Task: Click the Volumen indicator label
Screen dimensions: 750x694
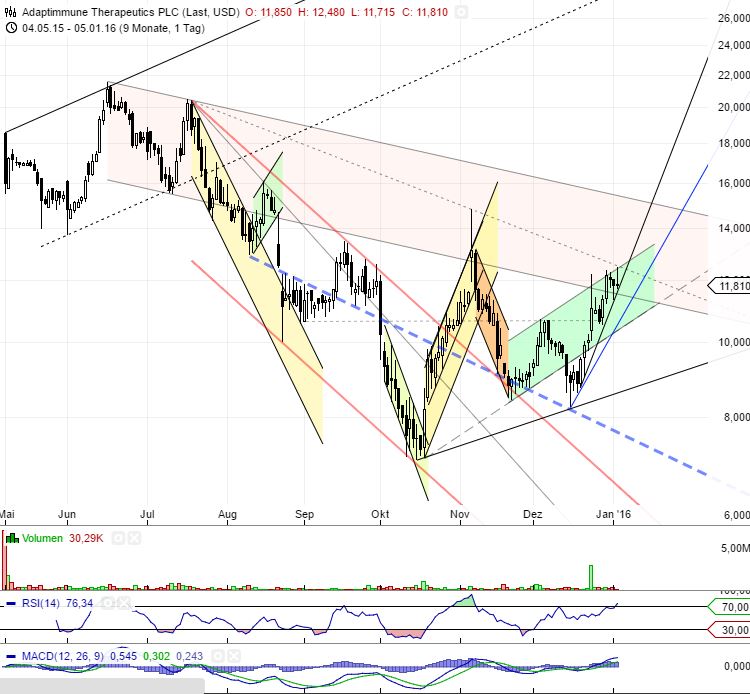Action: pyautogui.click(x=44, y=538)
